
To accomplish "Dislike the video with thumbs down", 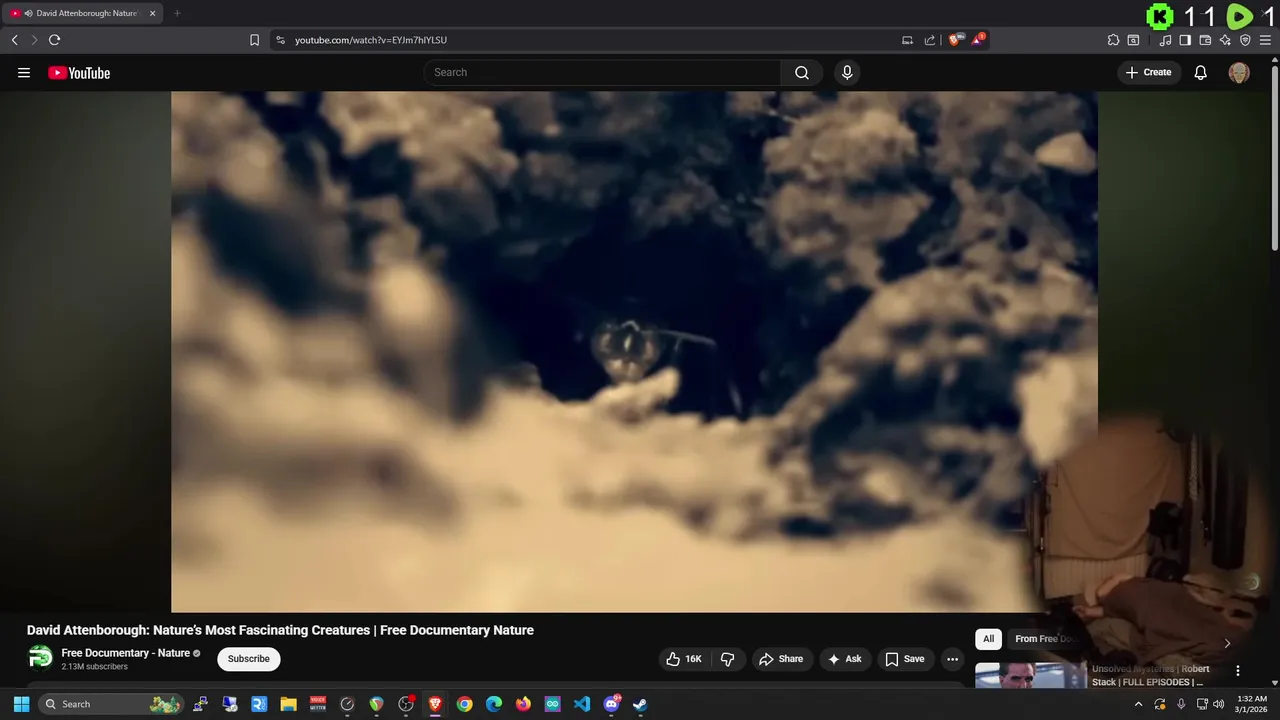I will click(x=727, y=659).
